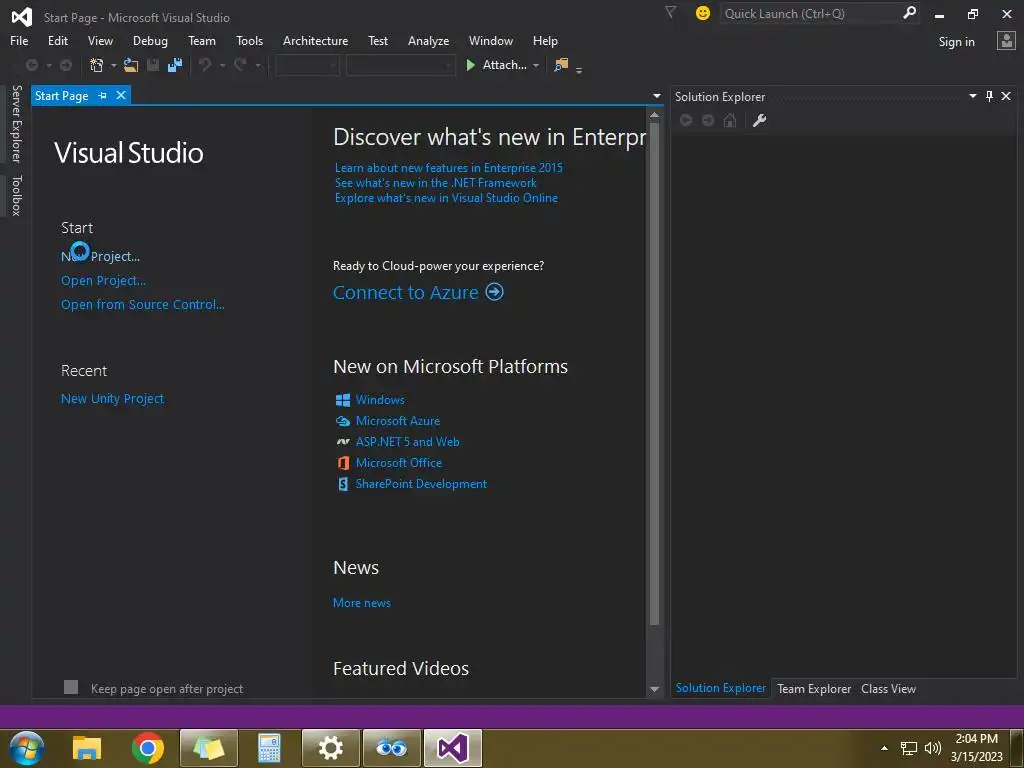This screenshot has height=768, width=1024.
Task: Open Solution Explorer window position dropdown
Action: 972,96
